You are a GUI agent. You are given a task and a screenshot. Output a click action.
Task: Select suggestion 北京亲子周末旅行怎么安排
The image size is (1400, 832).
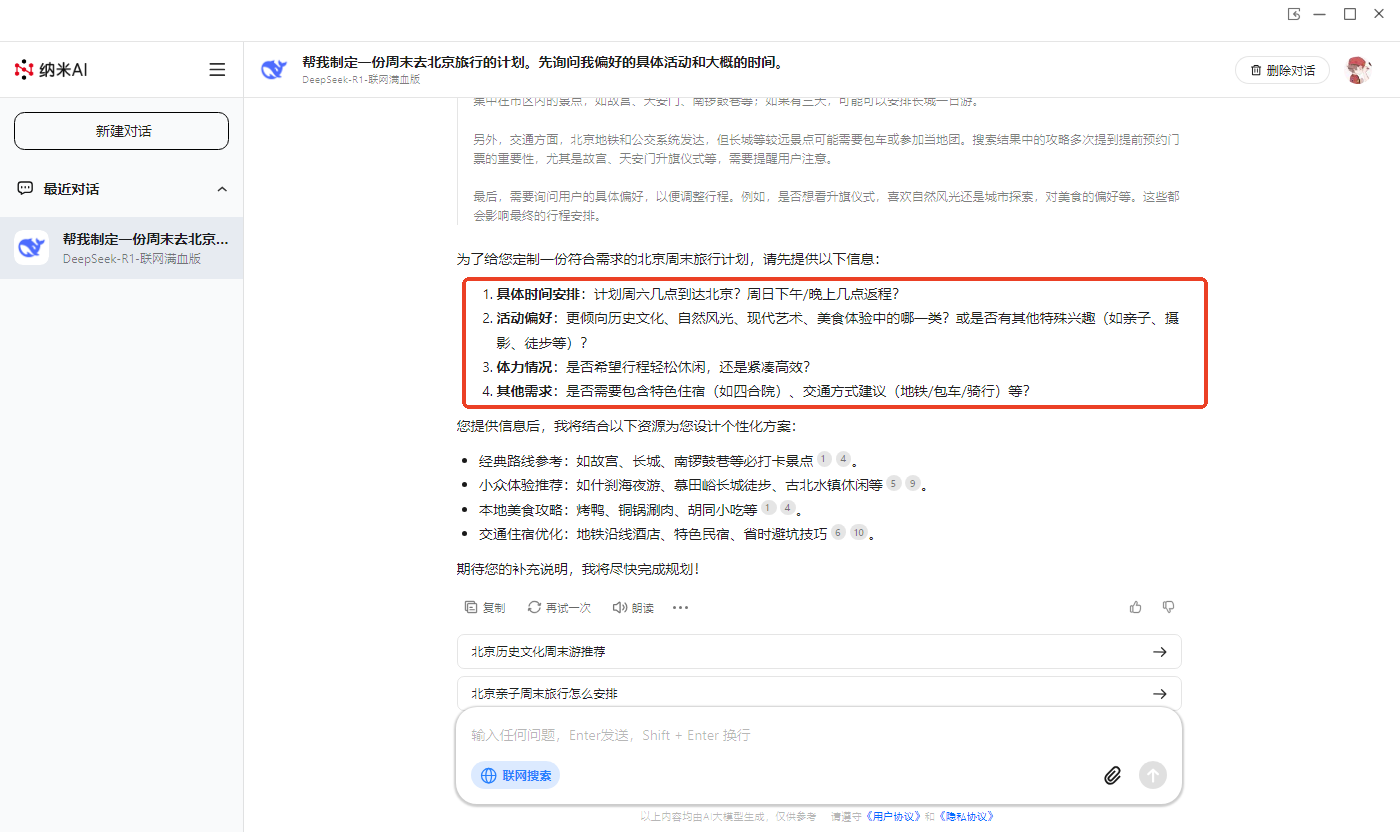[x=819, y=693]
